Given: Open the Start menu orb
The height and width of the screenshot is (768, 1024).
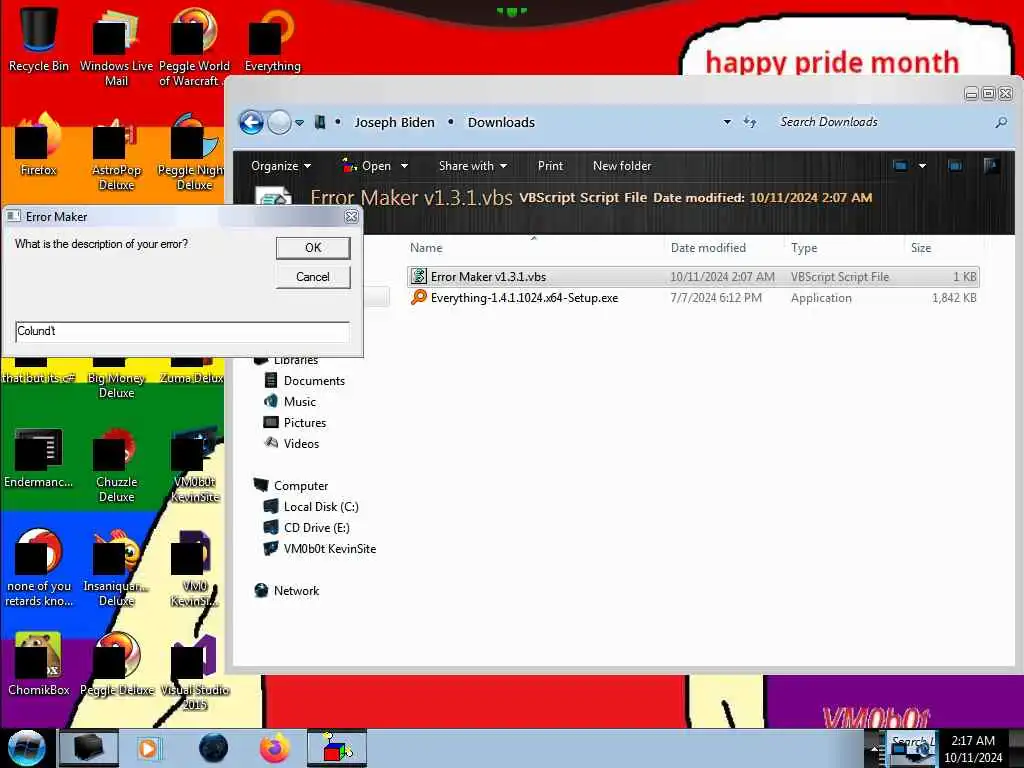Looking at the screenshot, I should 27,748.
